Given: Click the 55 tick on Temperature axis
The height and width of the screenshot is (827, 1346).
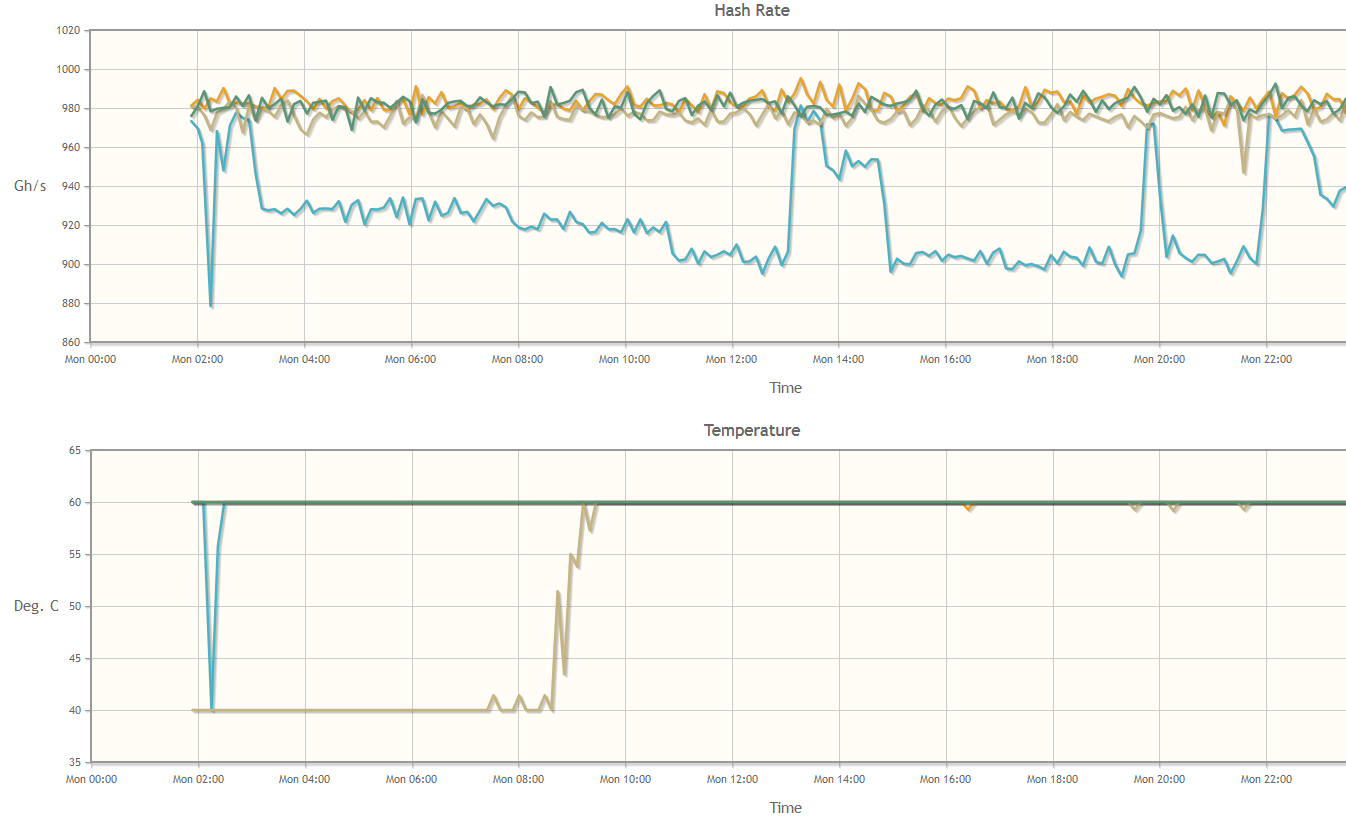Looking at the screenshot, I should 74,554.
